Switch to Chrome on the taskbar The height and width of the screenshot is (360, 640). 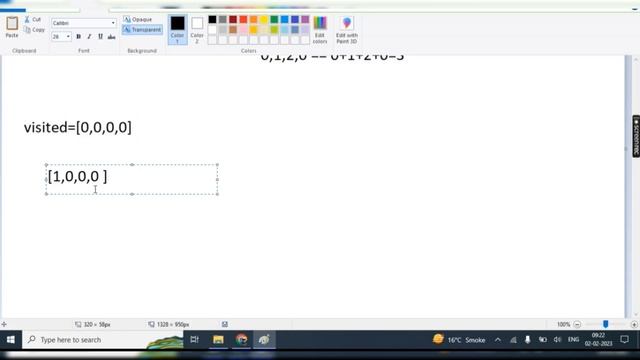point(241,340)
